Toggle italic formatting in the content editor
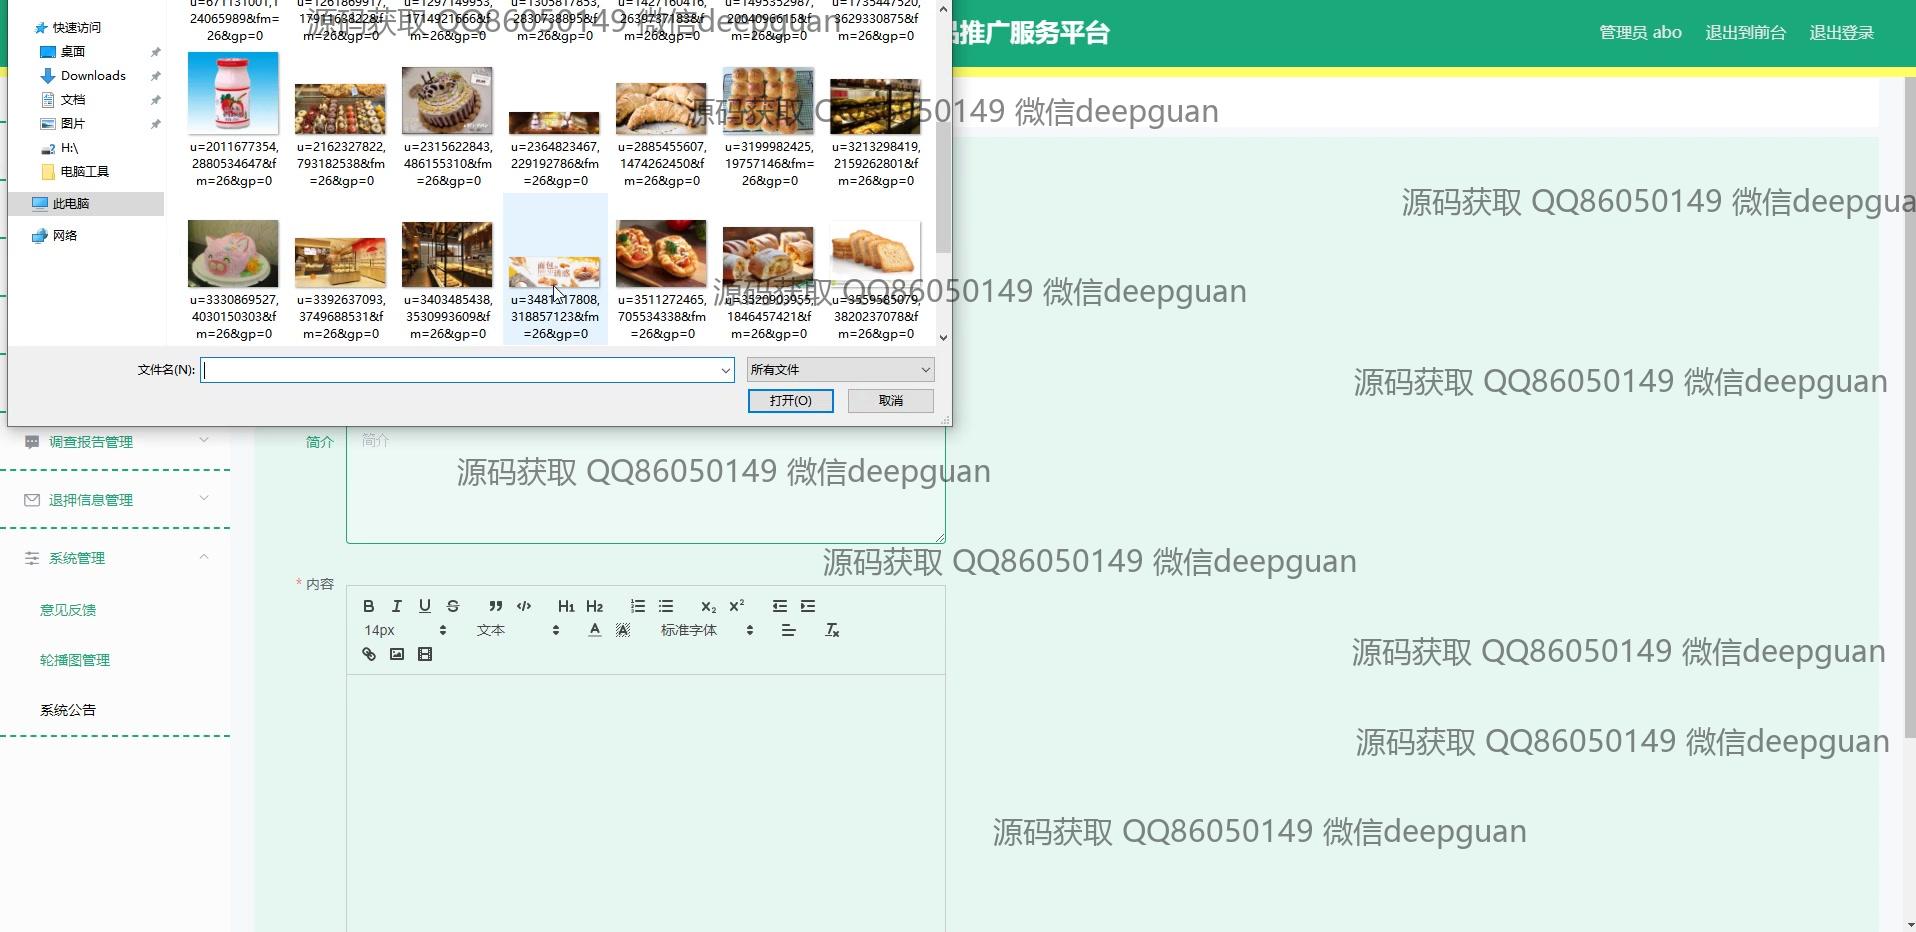The height and width of the screenshot is (932, 1916). click(x=397, y=606)
